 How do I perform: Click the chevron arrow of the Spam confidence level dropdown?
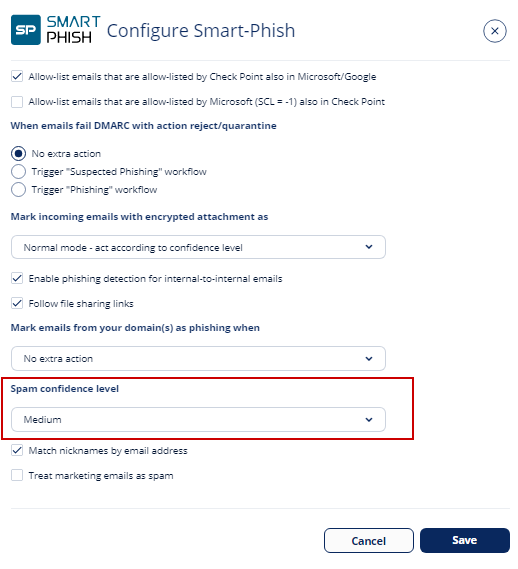click(x=369, y=420)
